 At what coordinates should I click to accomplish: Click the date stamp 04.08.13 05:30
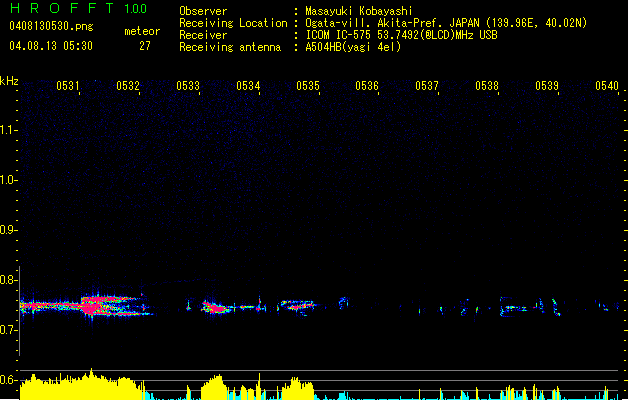[x=51, y=46]
